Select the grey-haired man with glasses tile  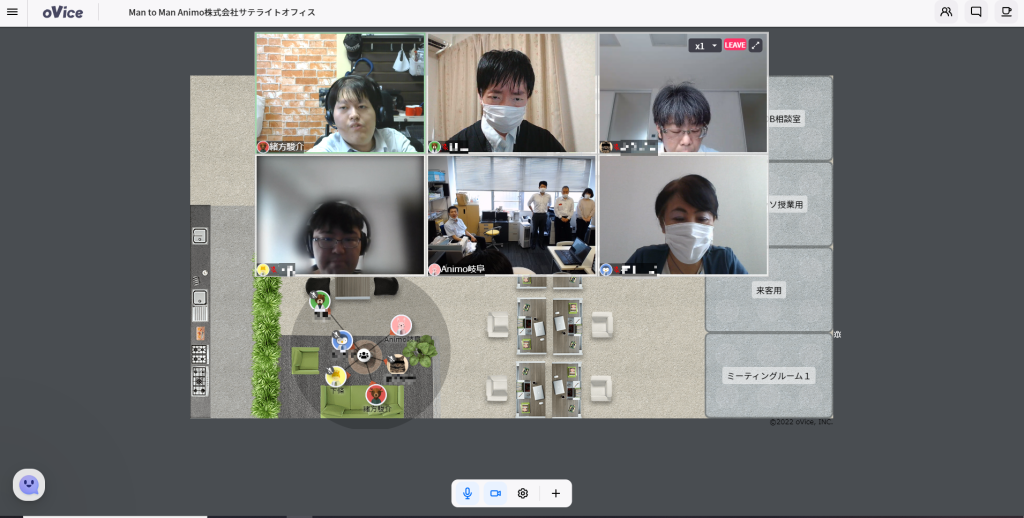pos(683,93)
